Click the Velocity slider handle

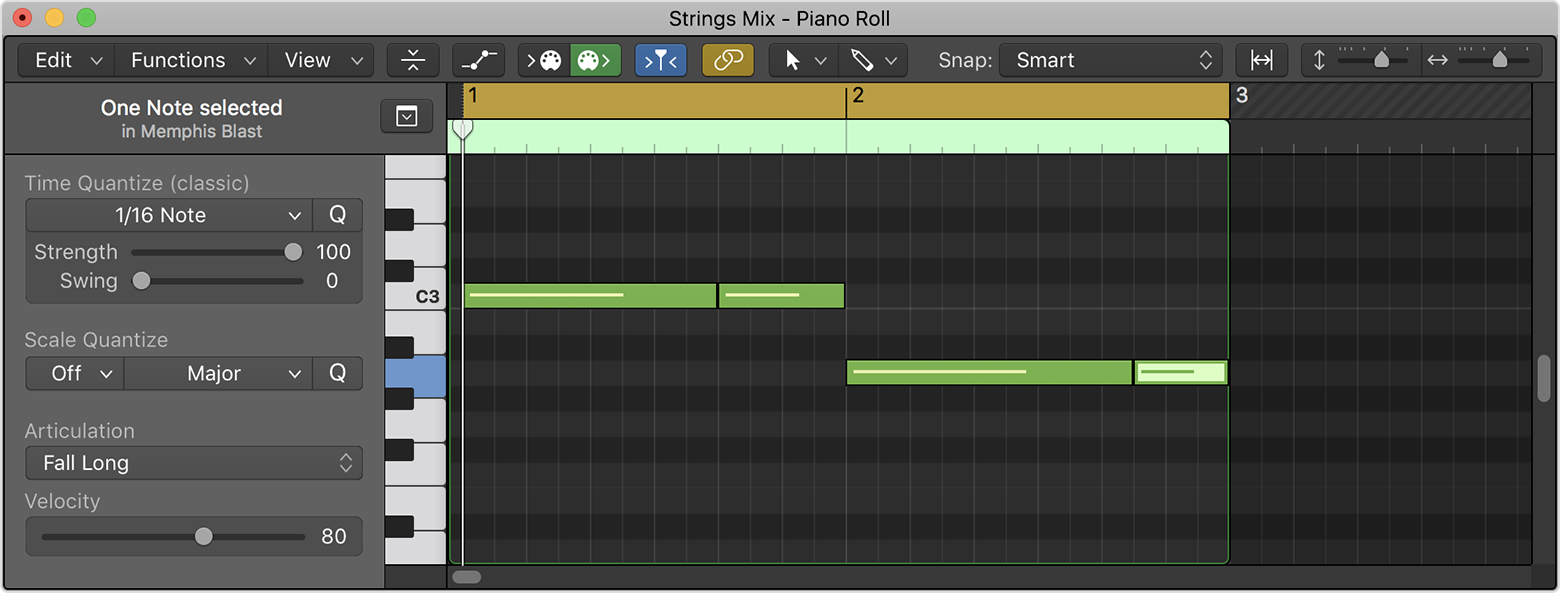204,537
